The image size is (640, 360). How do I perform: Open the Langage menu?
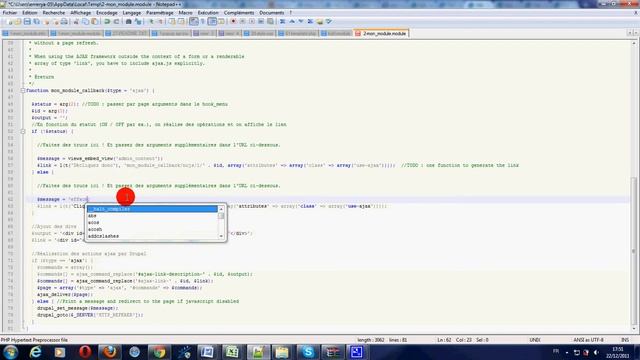131,13
